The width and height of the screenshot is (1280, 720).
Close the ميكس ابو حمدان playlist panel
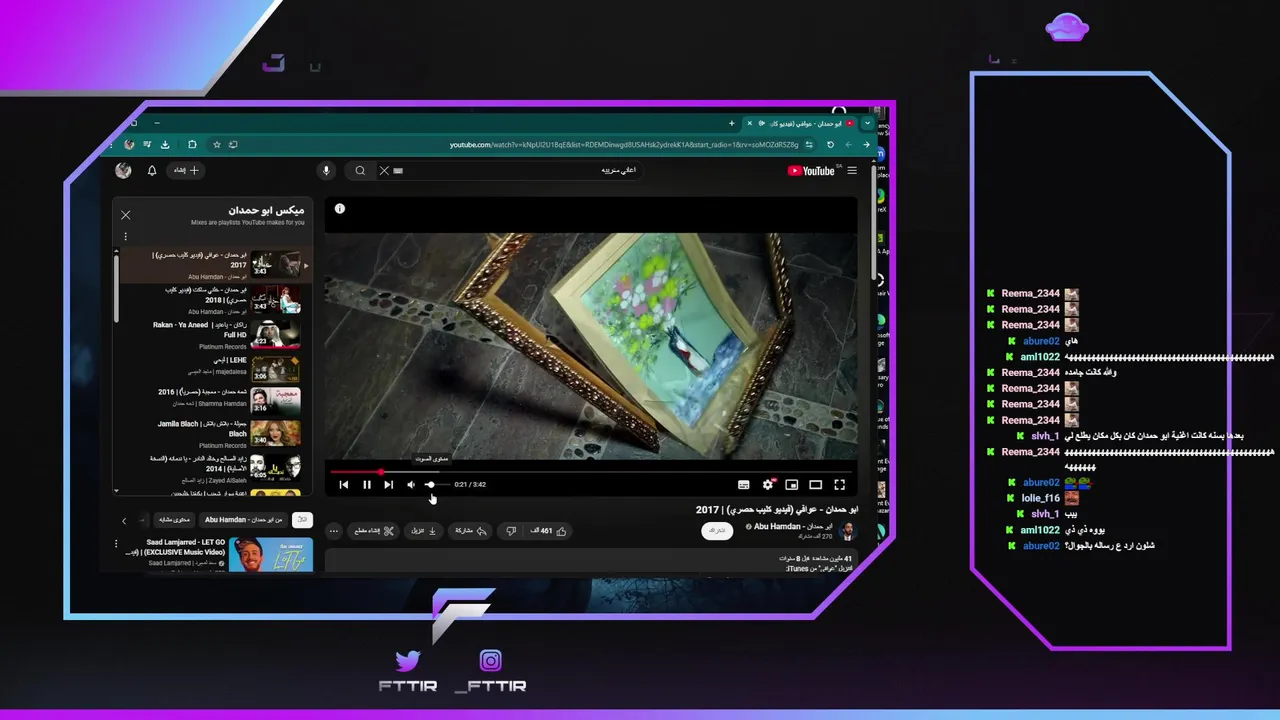click(126, 215)
